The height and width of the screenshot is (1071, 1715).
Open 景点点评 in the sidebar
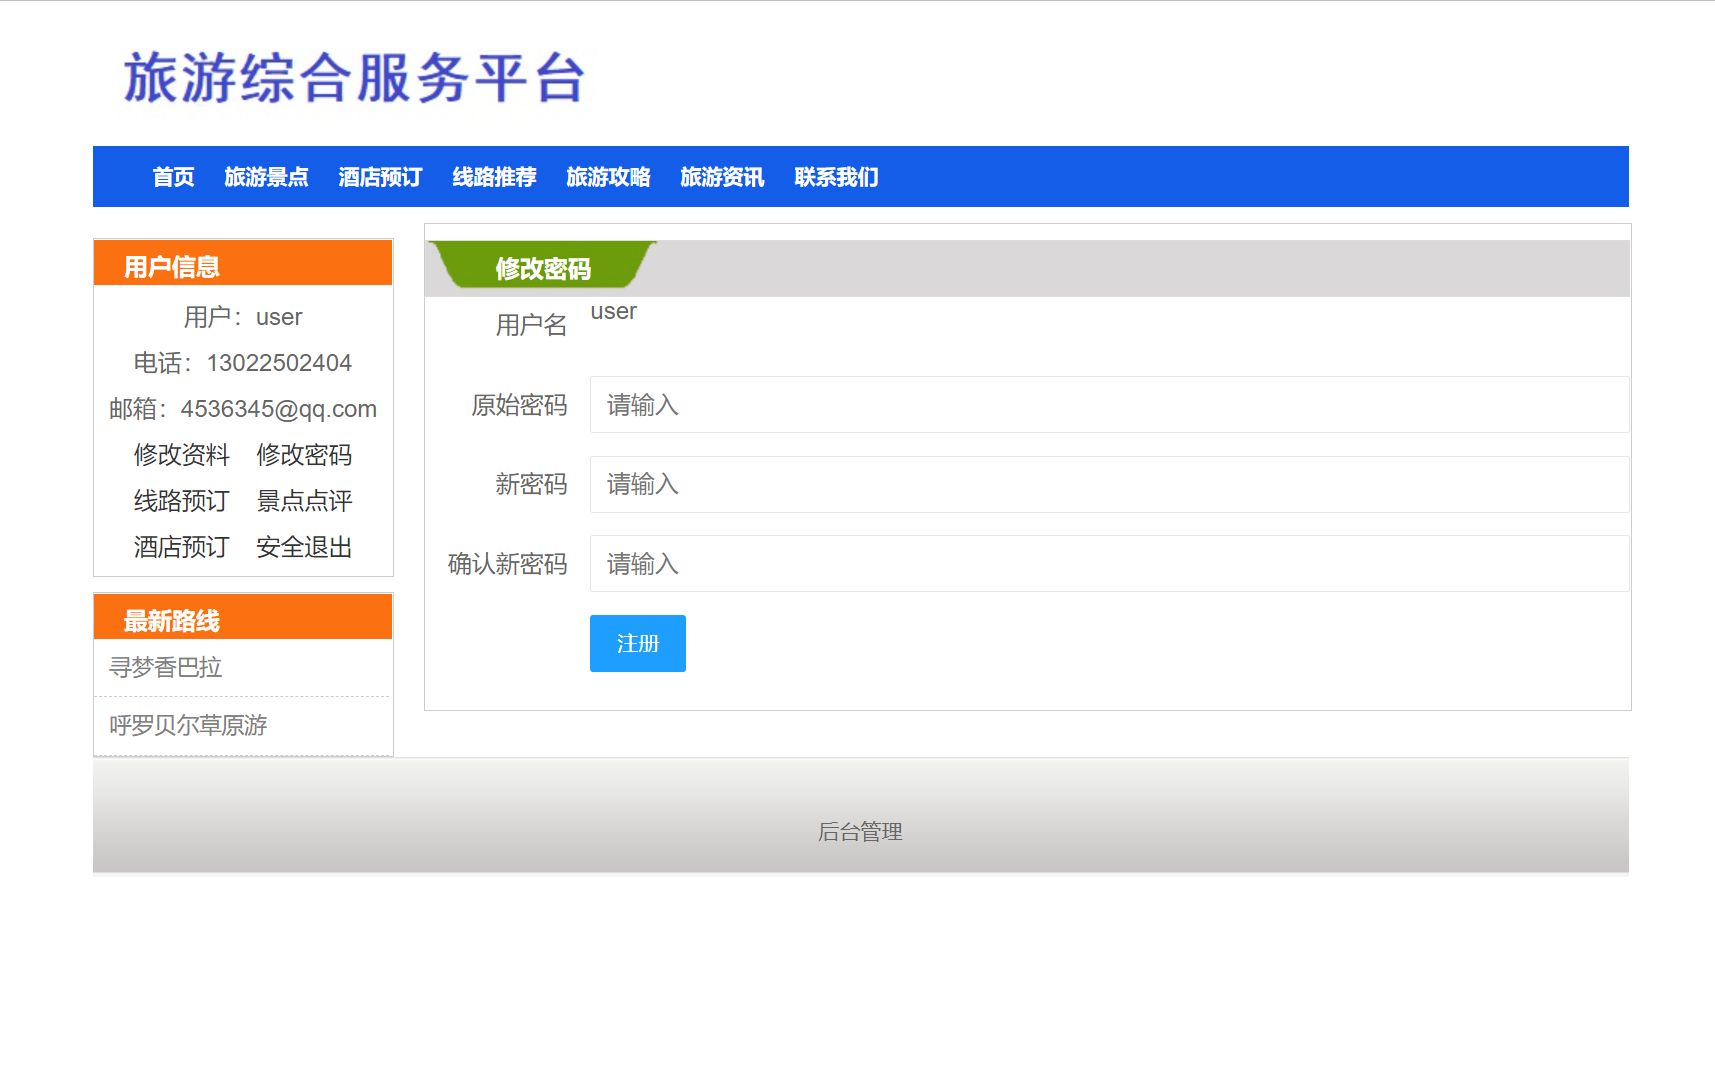click(x=303, y=501)
